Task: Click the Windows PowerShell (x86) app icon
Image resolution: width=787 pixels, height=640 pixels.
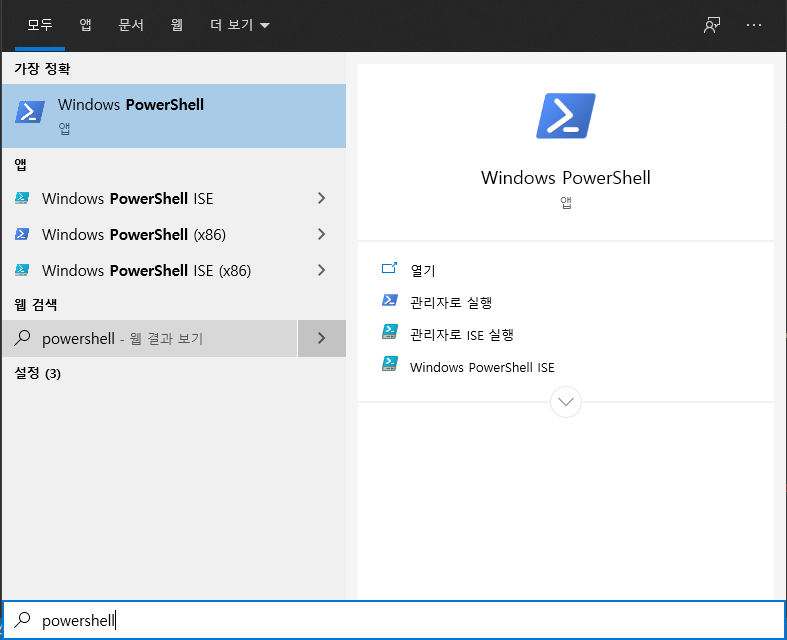Action: (22, 234)
